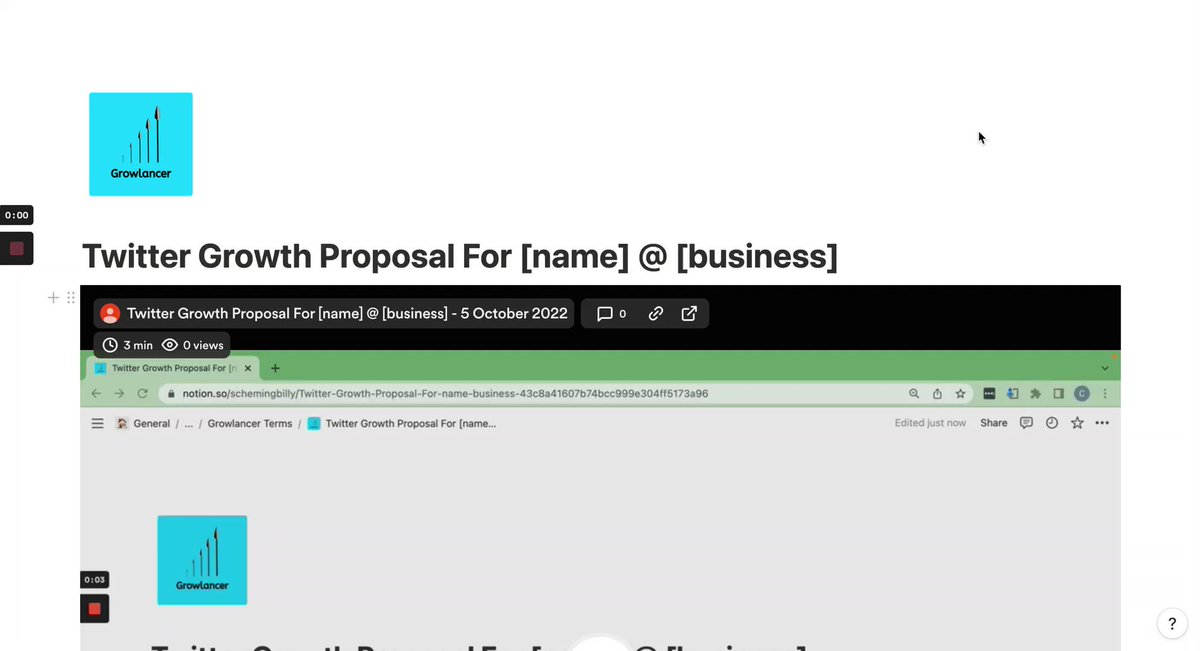Click the Share button in the Notion top bar
Screen dimensions: 1200x651
click(994, 423)
